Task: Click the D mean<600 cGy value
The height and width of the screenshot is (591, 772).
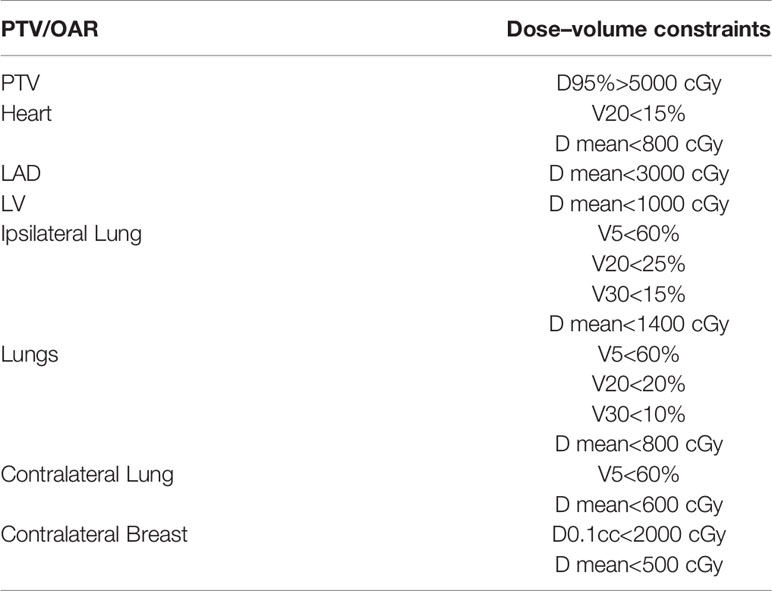Action: [639, 505]
